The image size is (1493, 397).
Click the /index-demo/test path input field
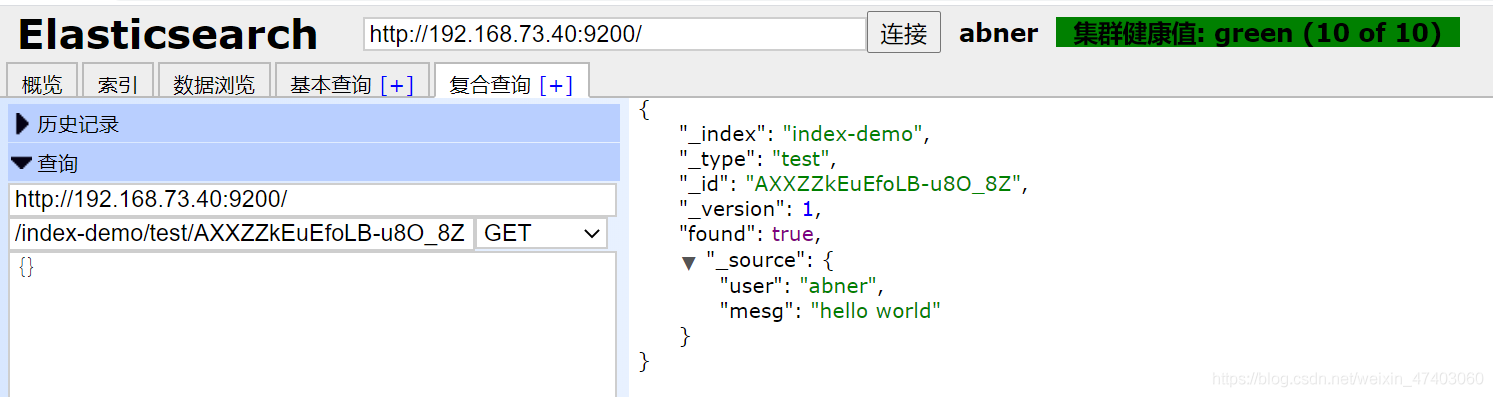[241, 233]
